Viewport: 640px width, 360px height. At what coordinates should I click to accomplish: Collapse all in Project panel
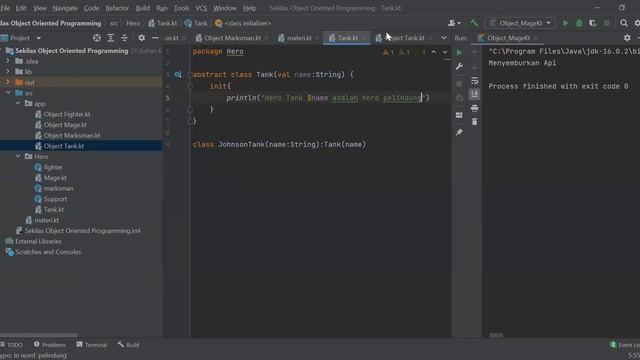tap(124, 38)
